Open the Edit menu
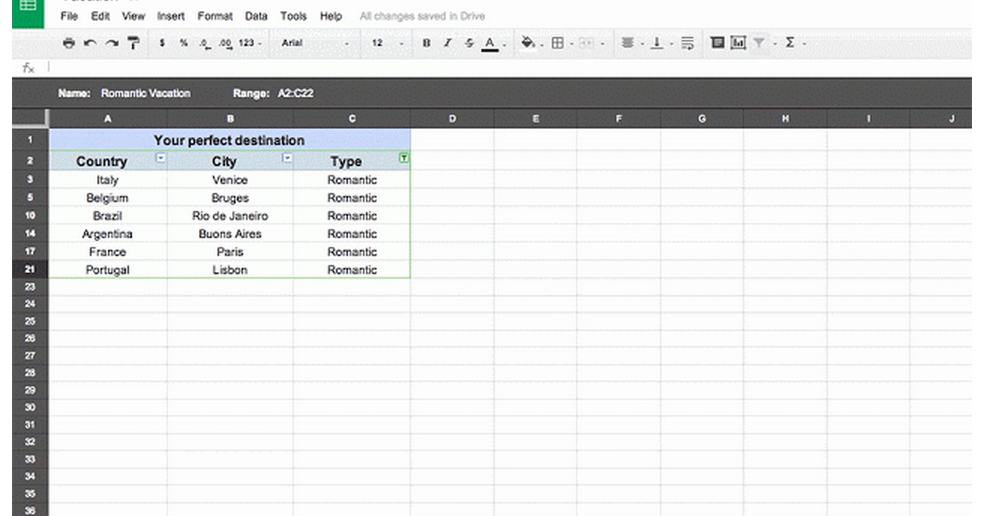 click(100, 16)
